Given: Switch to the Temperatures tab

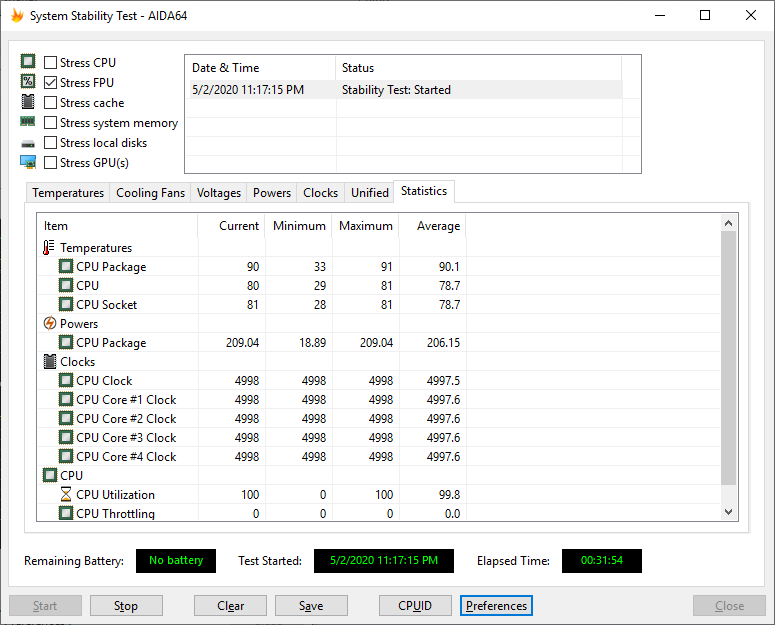Looking at the screenshot, I should pyautogui.click(x=68, y=193).
